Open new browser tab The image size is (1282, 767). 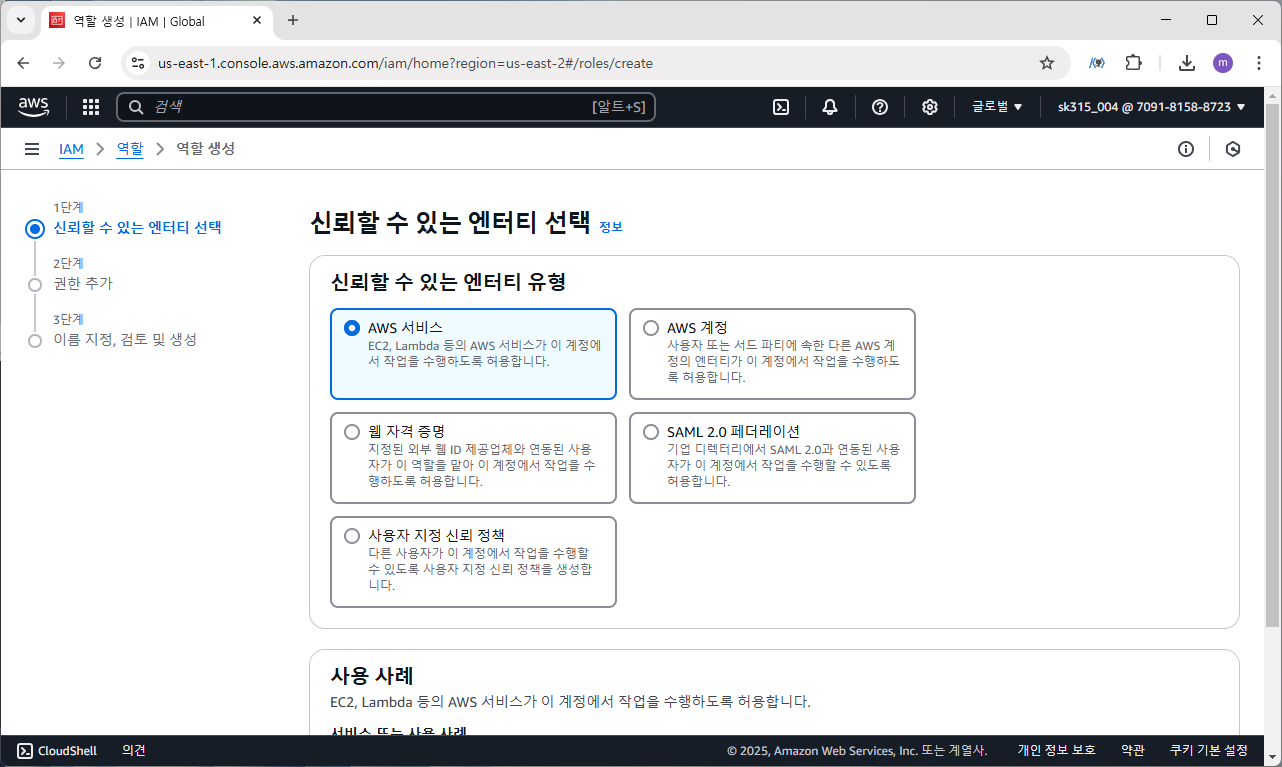293,20
